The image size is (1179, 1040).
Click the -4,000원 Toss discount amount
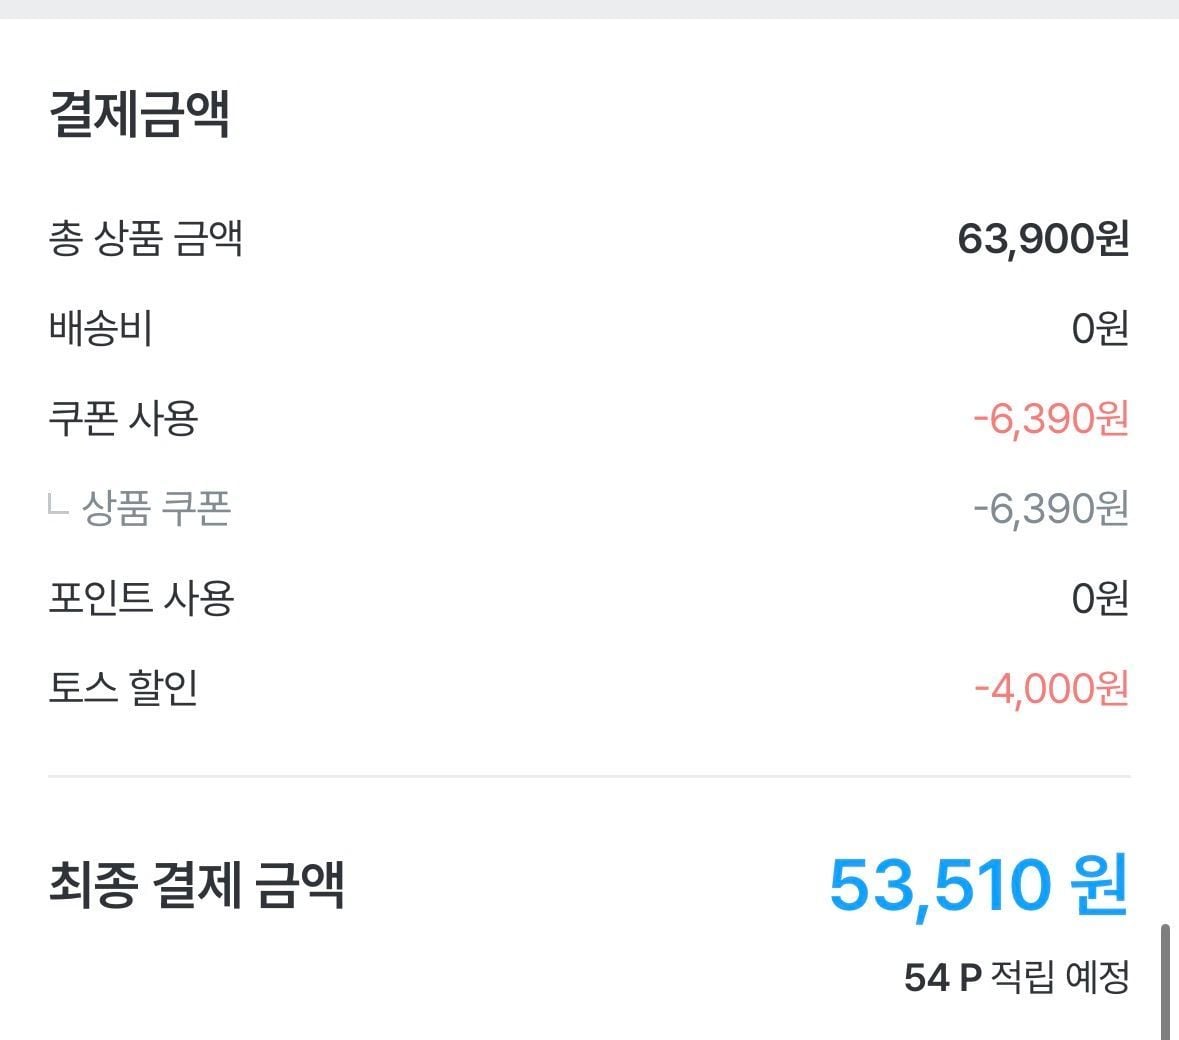point(1050,688)
